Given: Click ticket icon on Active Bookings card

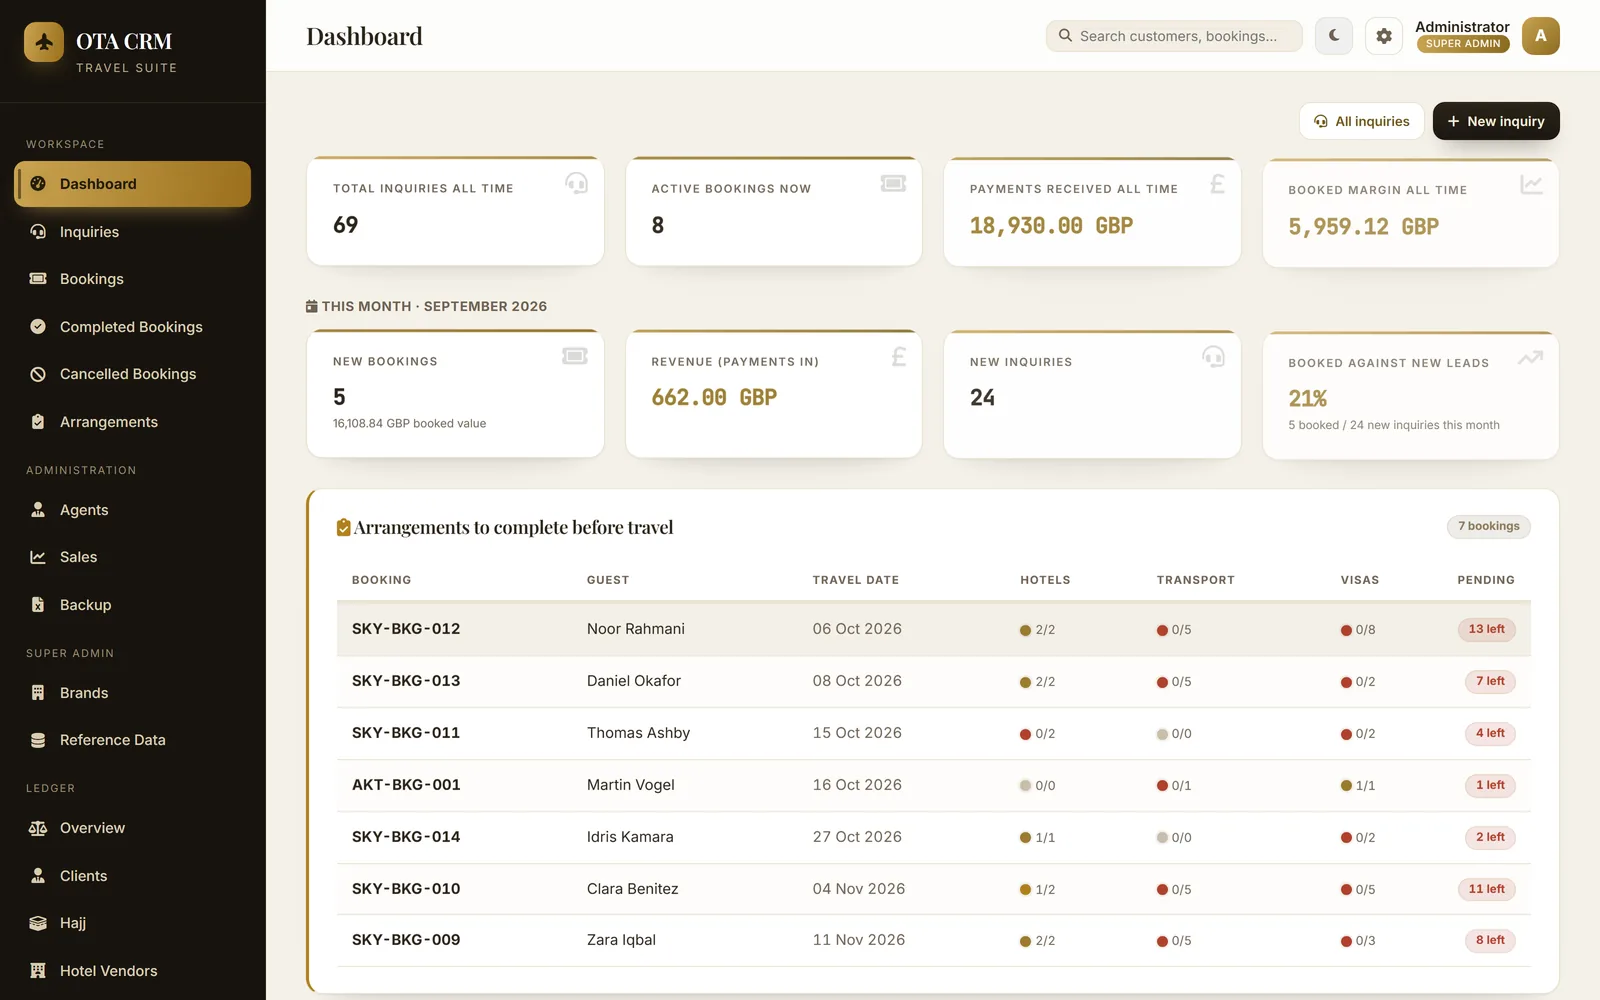Looking at the screenshot, I should (x=893, y=183).
